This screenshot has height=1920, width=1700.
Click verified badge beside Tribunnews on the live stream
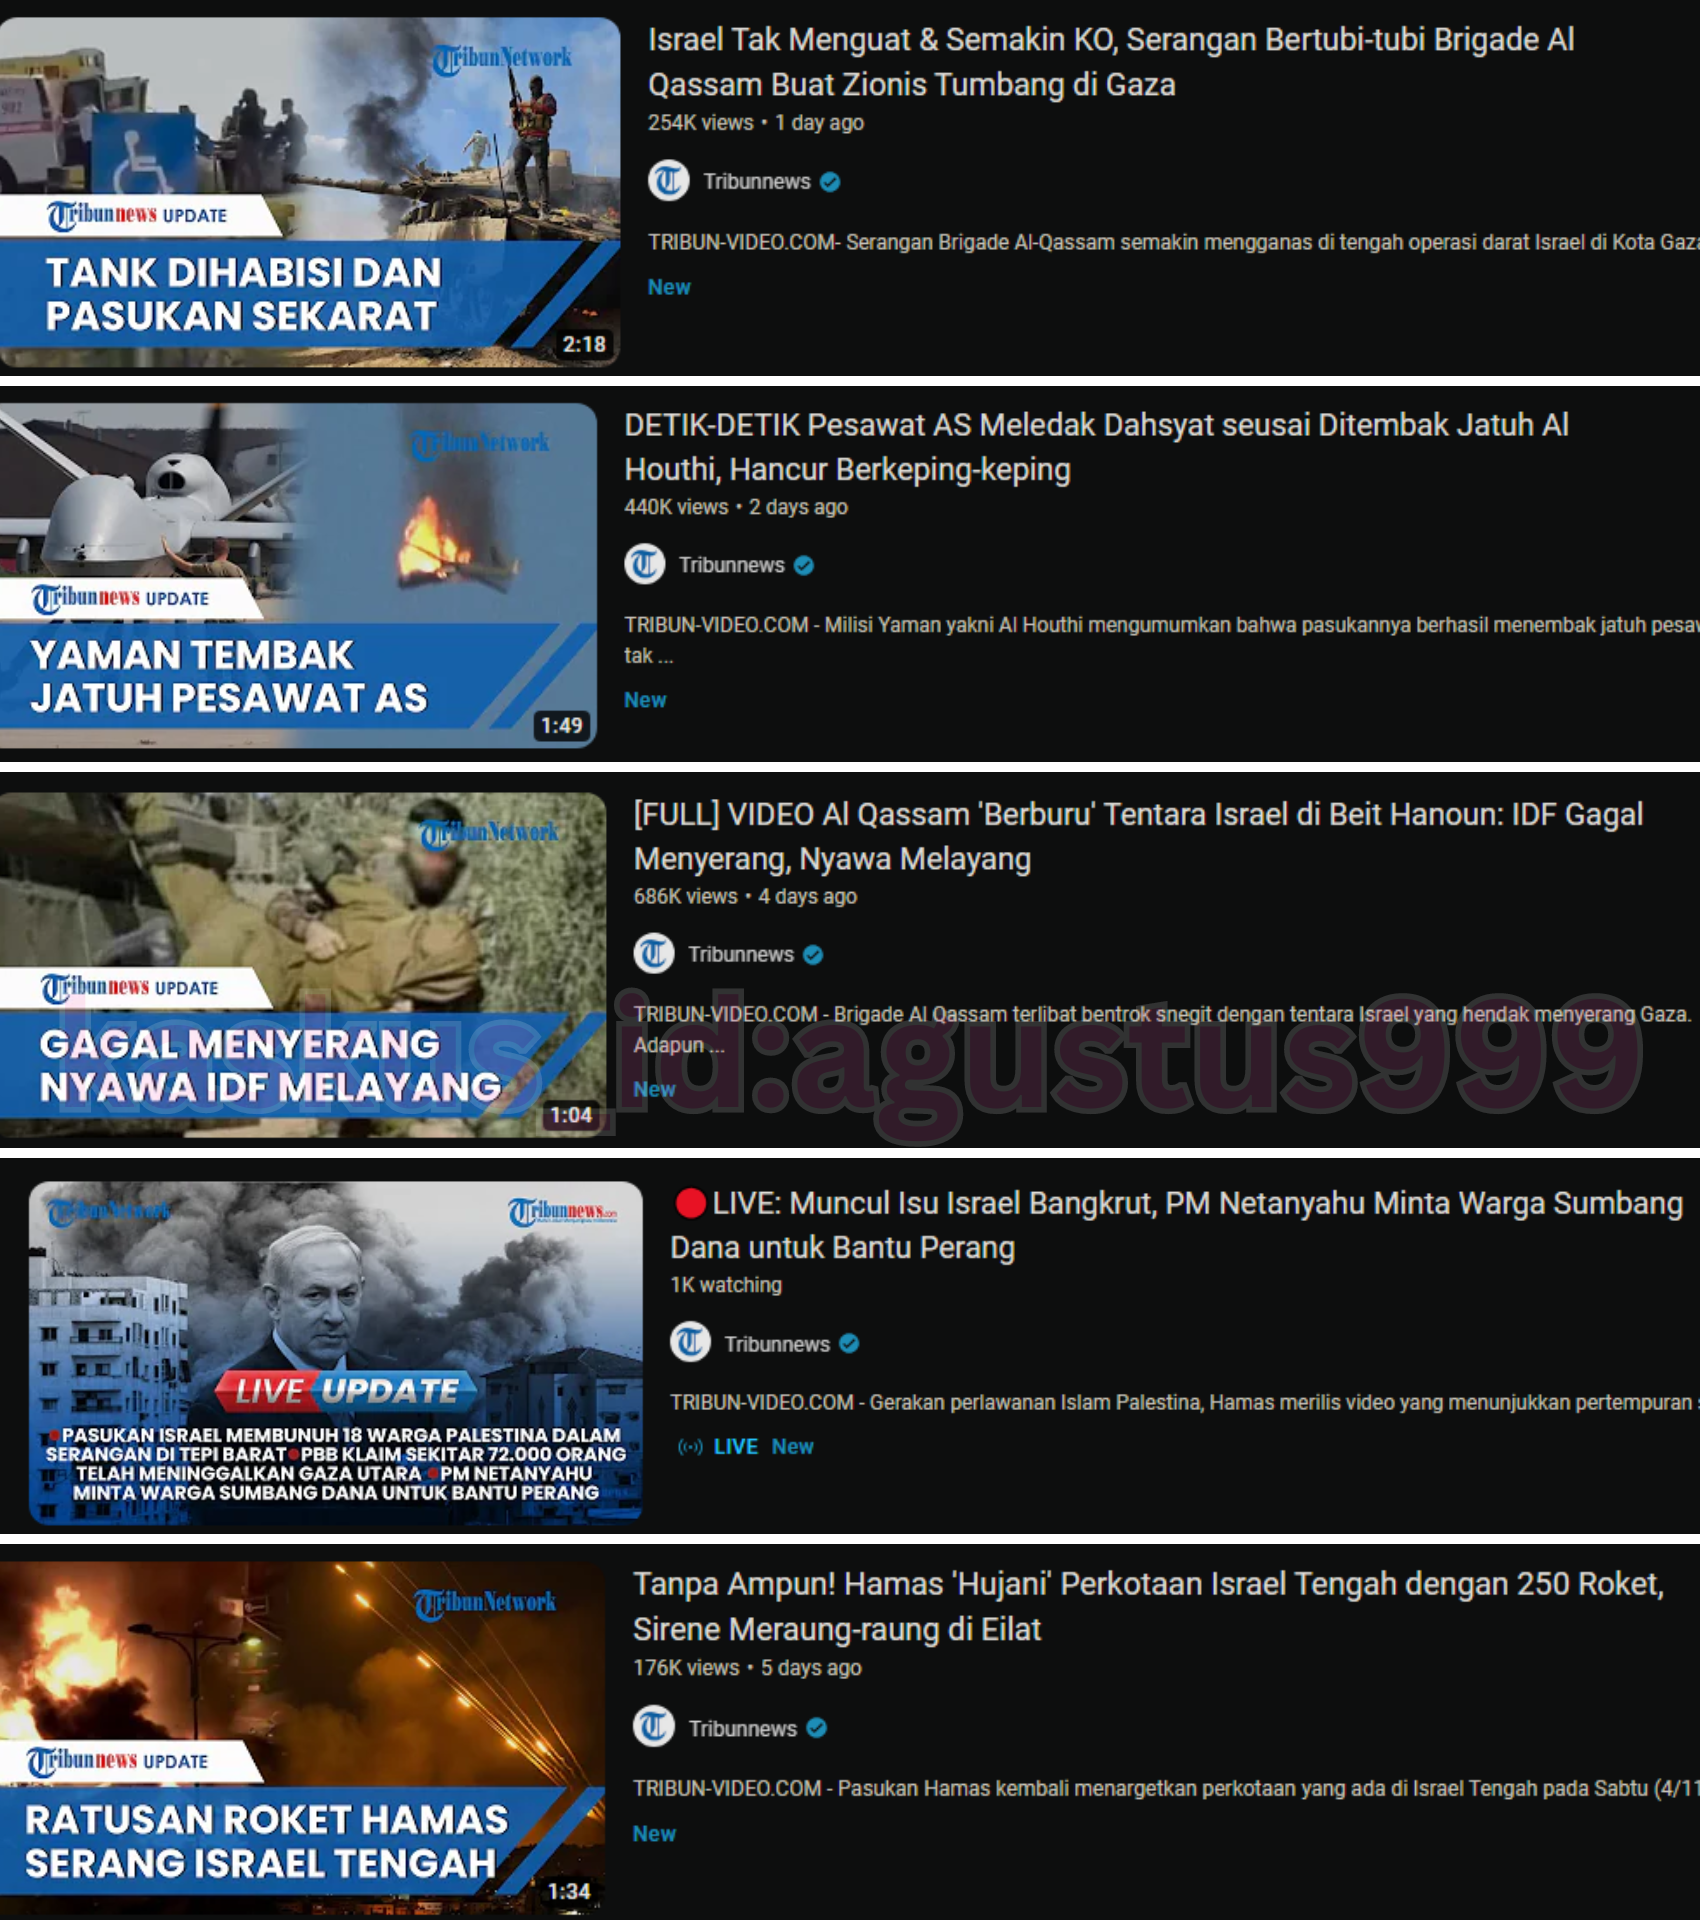point(849,1343)
